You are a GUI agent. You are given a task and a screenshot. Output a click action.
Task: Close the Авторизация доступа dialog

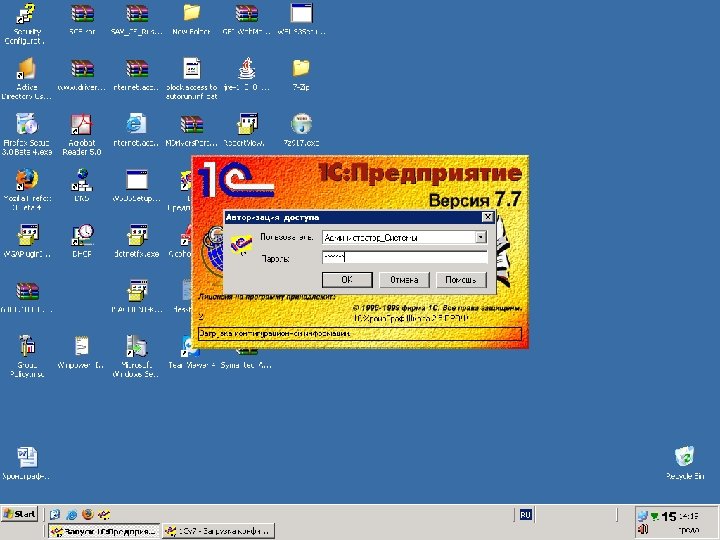point(488,217)
